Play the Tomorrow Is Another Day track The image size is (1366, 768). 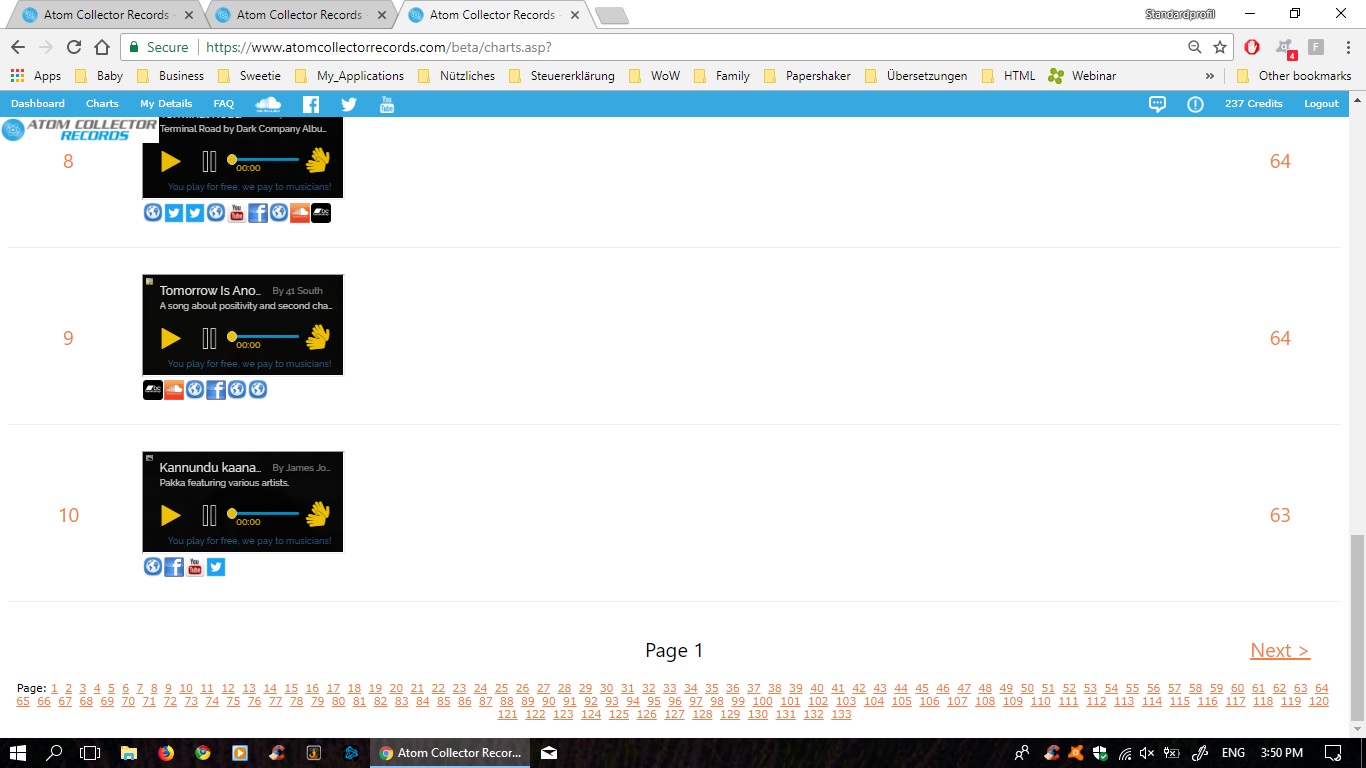171,338
